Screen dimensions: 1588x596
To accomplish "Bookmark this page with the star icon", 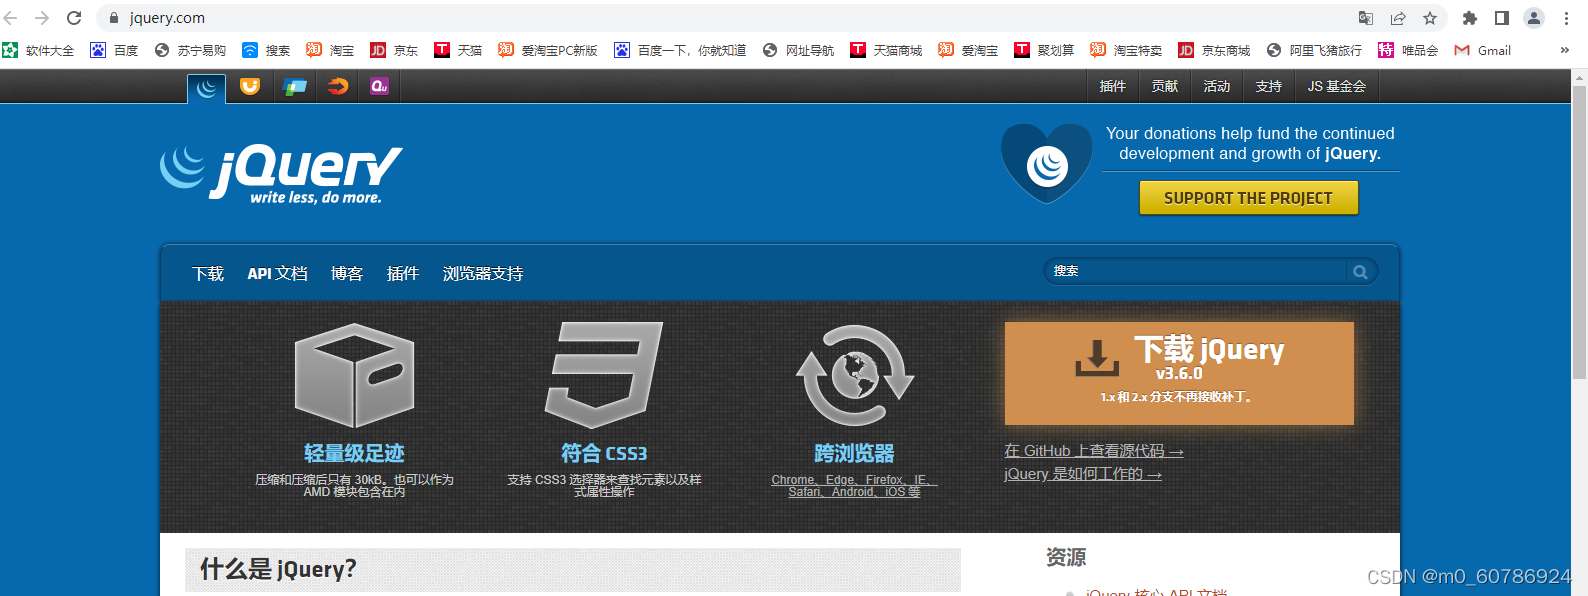I will [1430, 18].
